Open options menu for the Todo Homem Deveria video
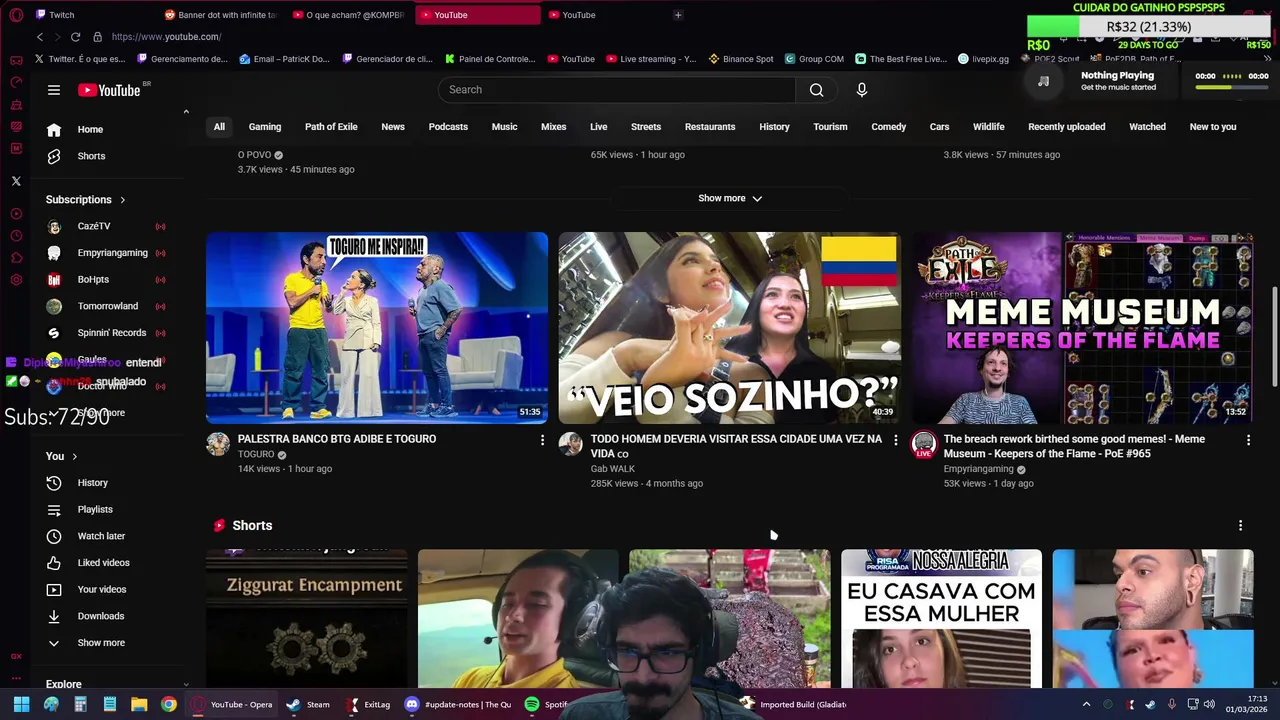The width and height of the screenshot is (1280, 720). click(895, 440)
